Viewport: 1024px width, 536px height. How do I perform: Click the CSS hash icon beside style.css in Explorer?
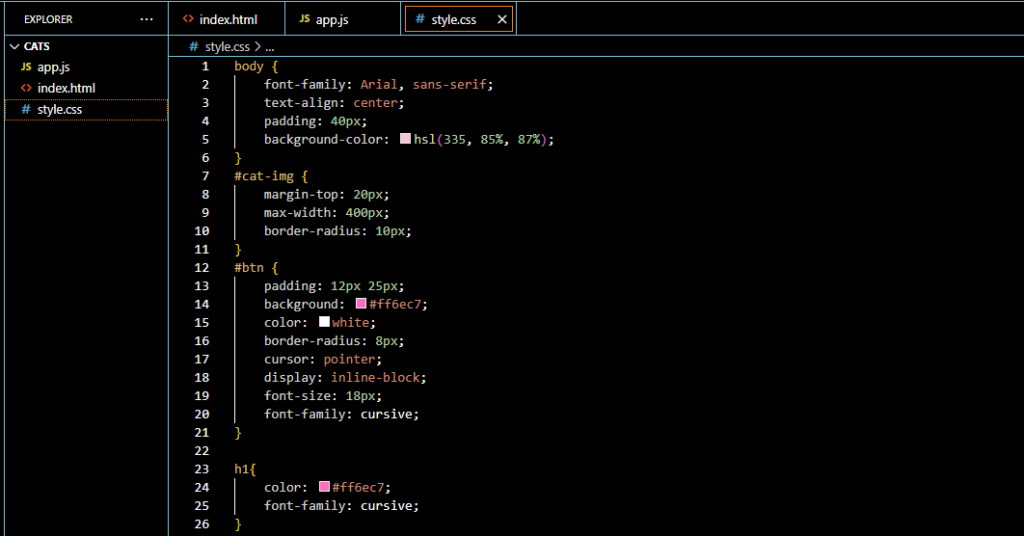[26, 109]
